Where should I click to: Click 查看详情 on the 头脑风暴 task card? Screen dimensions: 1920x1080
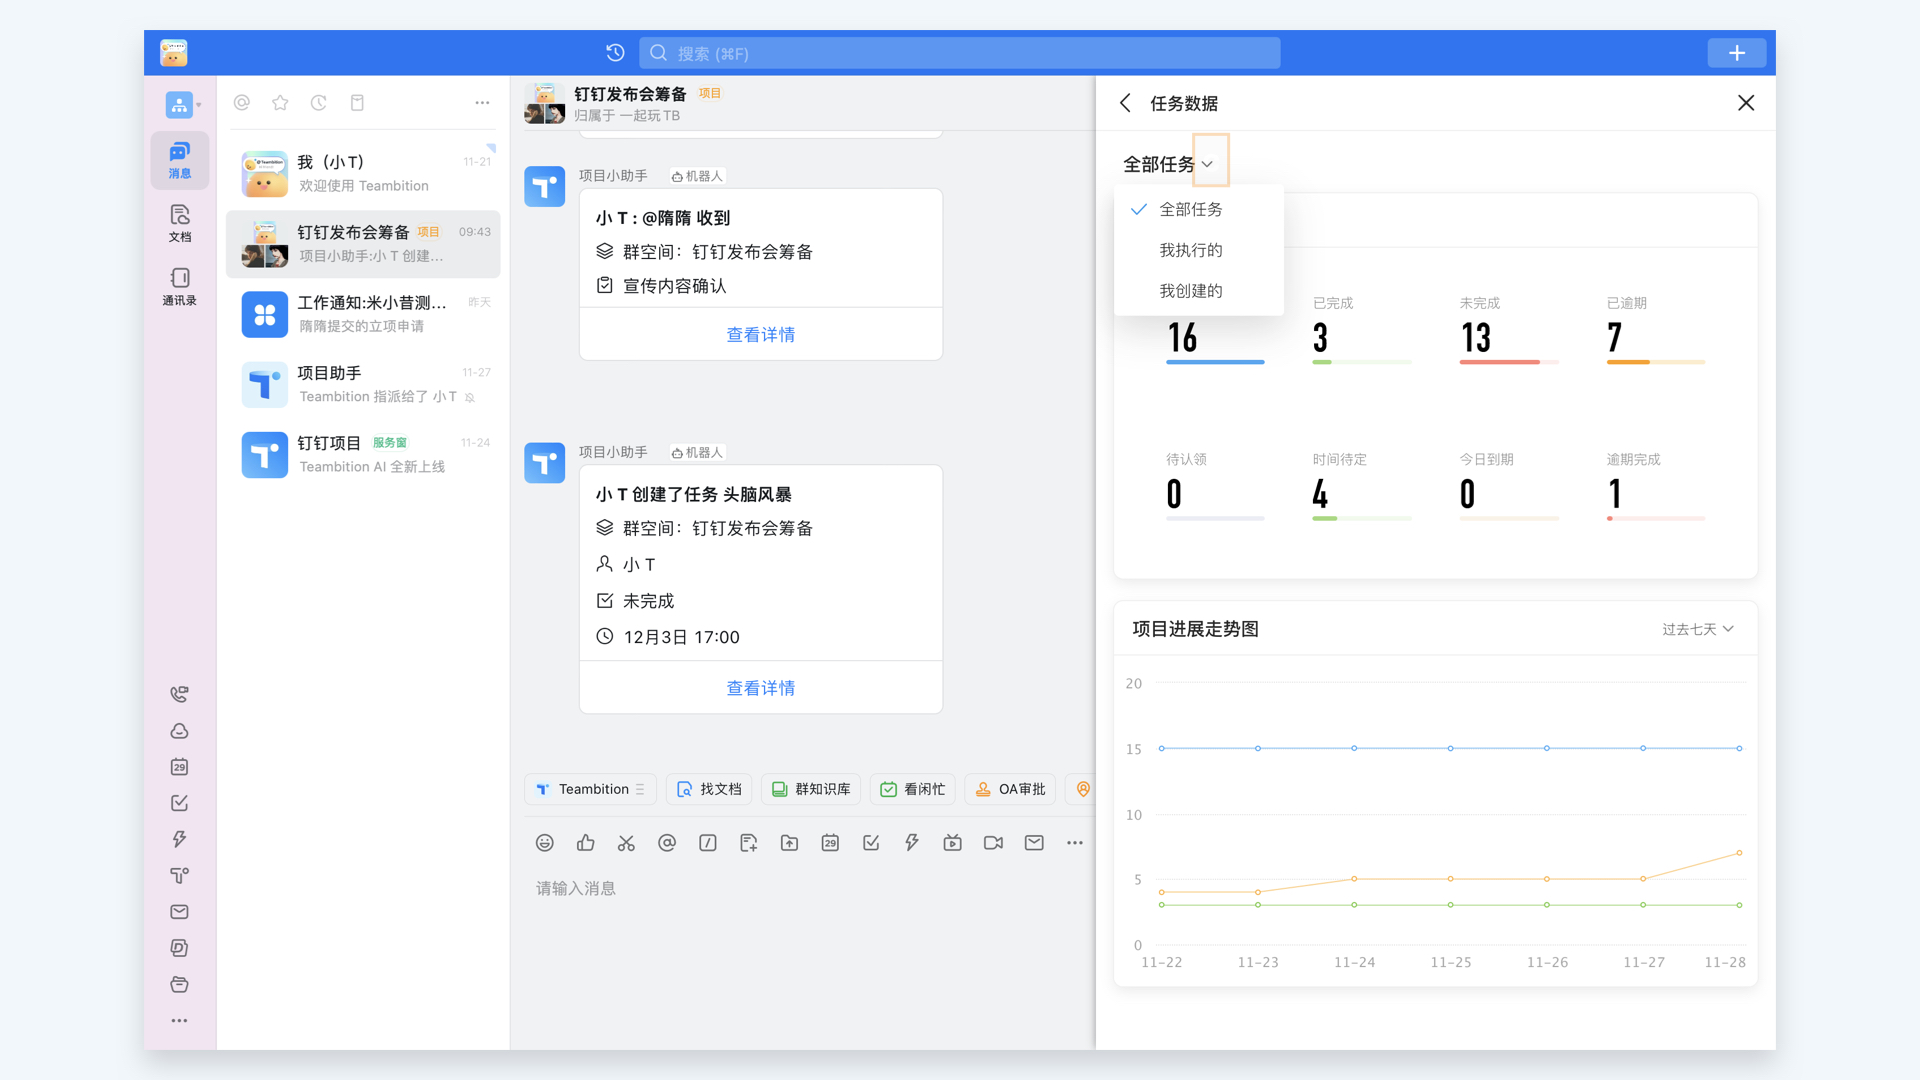point(760,687)
